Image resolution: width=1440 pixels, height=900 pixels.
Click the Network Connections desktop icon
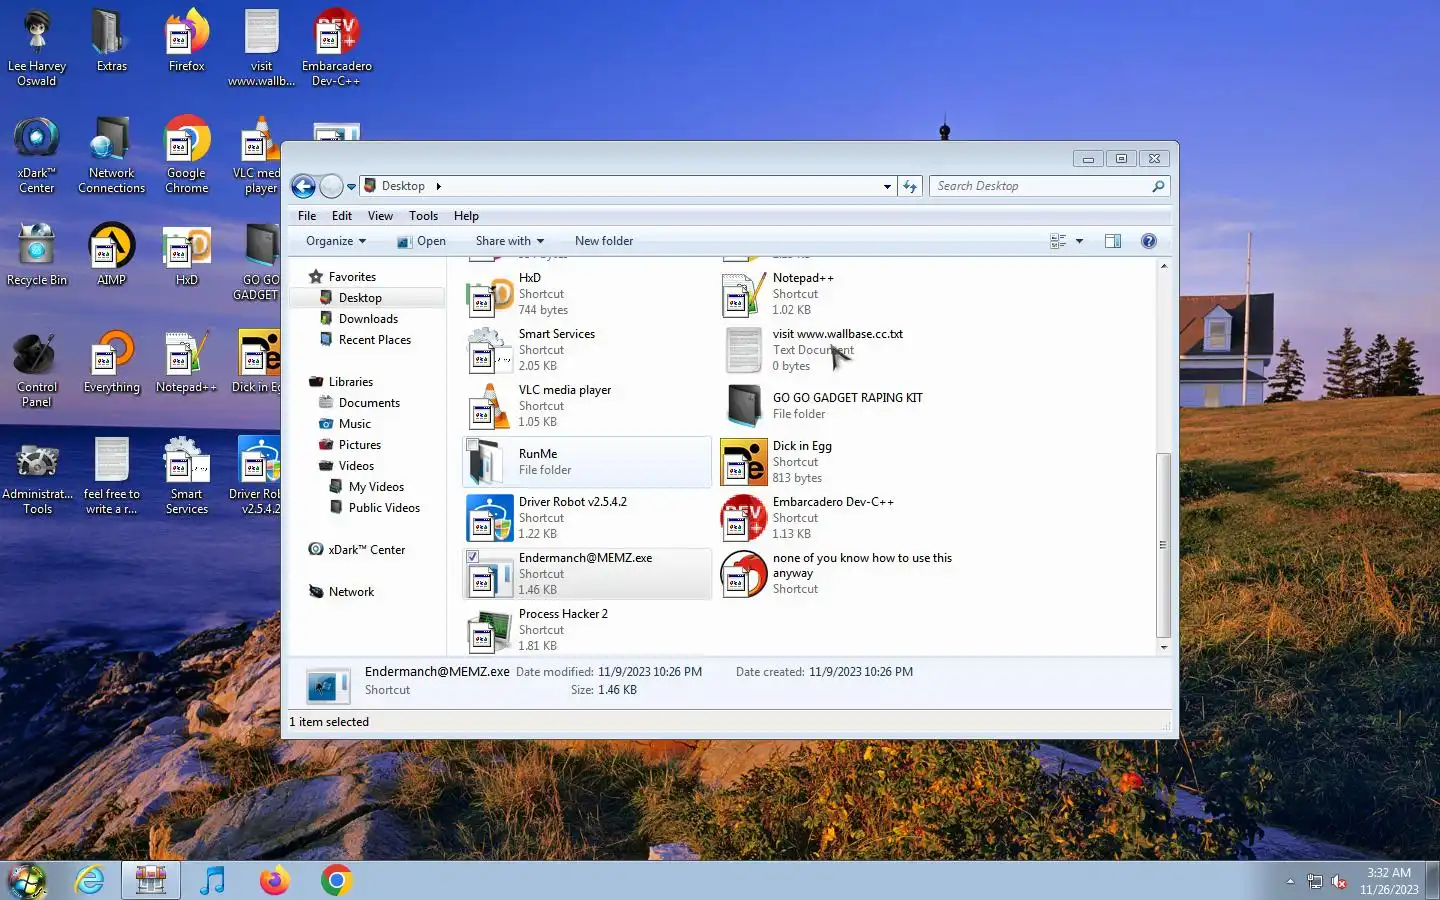[x=111, y=154]
